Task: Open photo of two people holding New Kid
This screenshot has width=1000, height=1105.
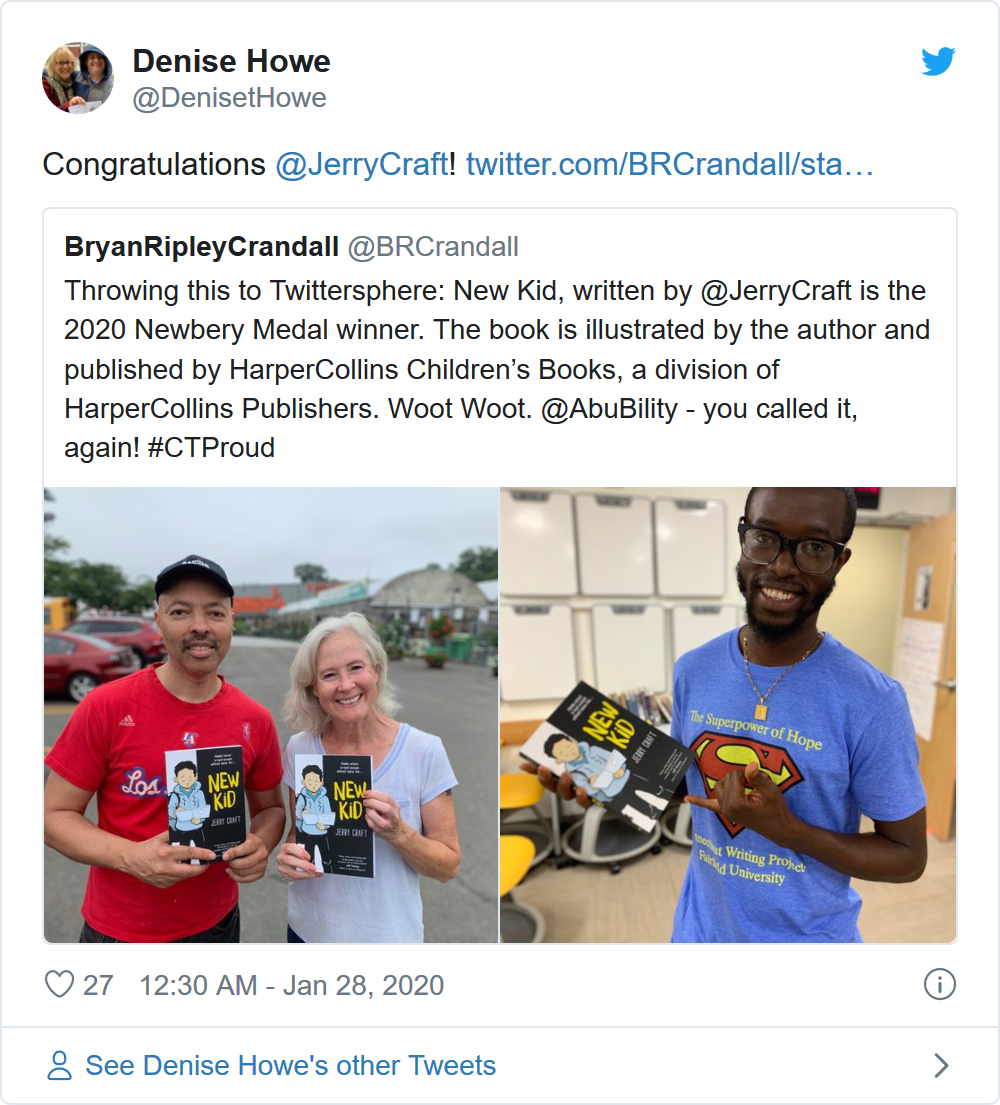Action: [x=271, y=715]
